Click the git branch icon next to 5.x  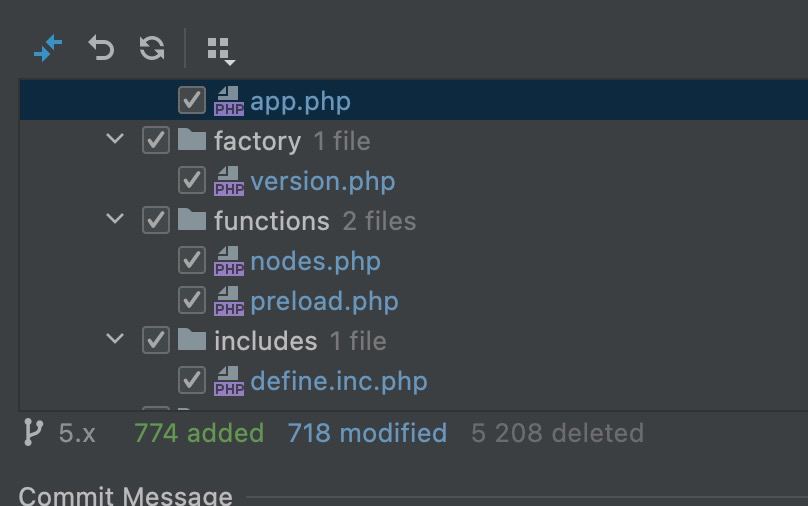33,432
